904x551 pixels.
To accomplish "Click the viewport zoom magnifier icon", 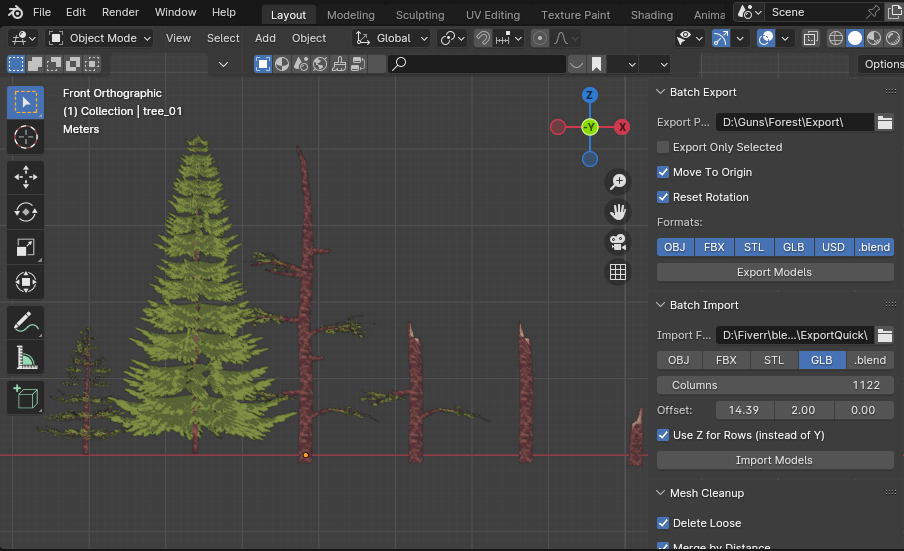I will (618, 182).
